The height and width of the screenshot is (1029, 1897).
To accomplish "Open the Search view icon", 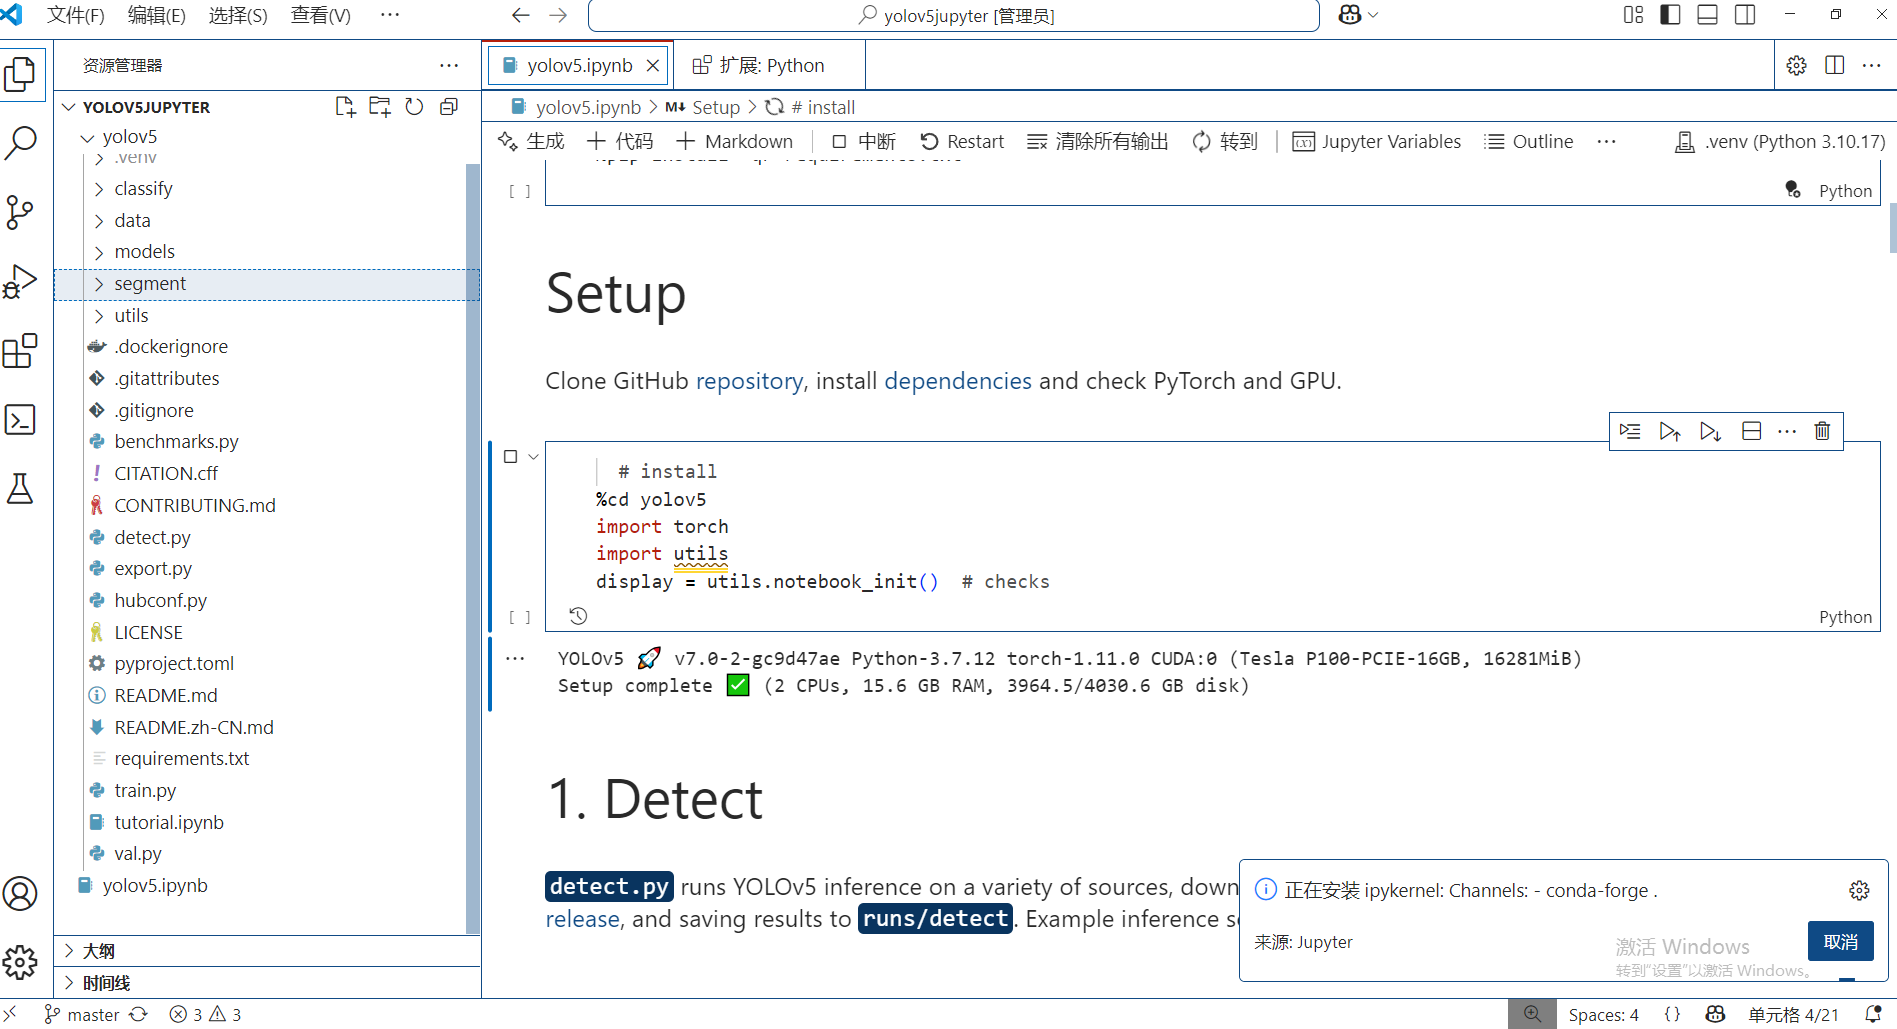I will (20, 142).
